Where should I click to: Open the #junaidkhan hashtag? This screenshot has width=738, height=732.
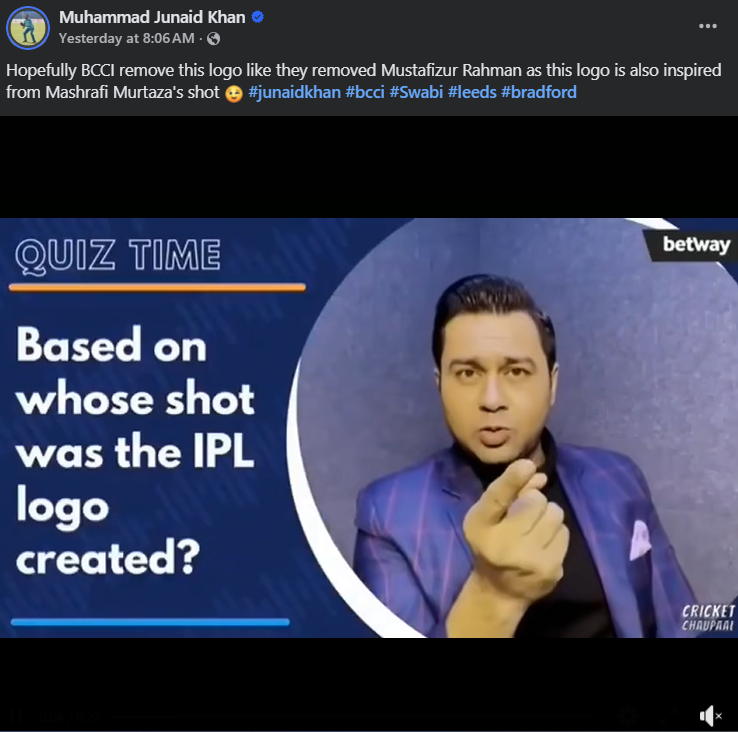tap(295, 92)
